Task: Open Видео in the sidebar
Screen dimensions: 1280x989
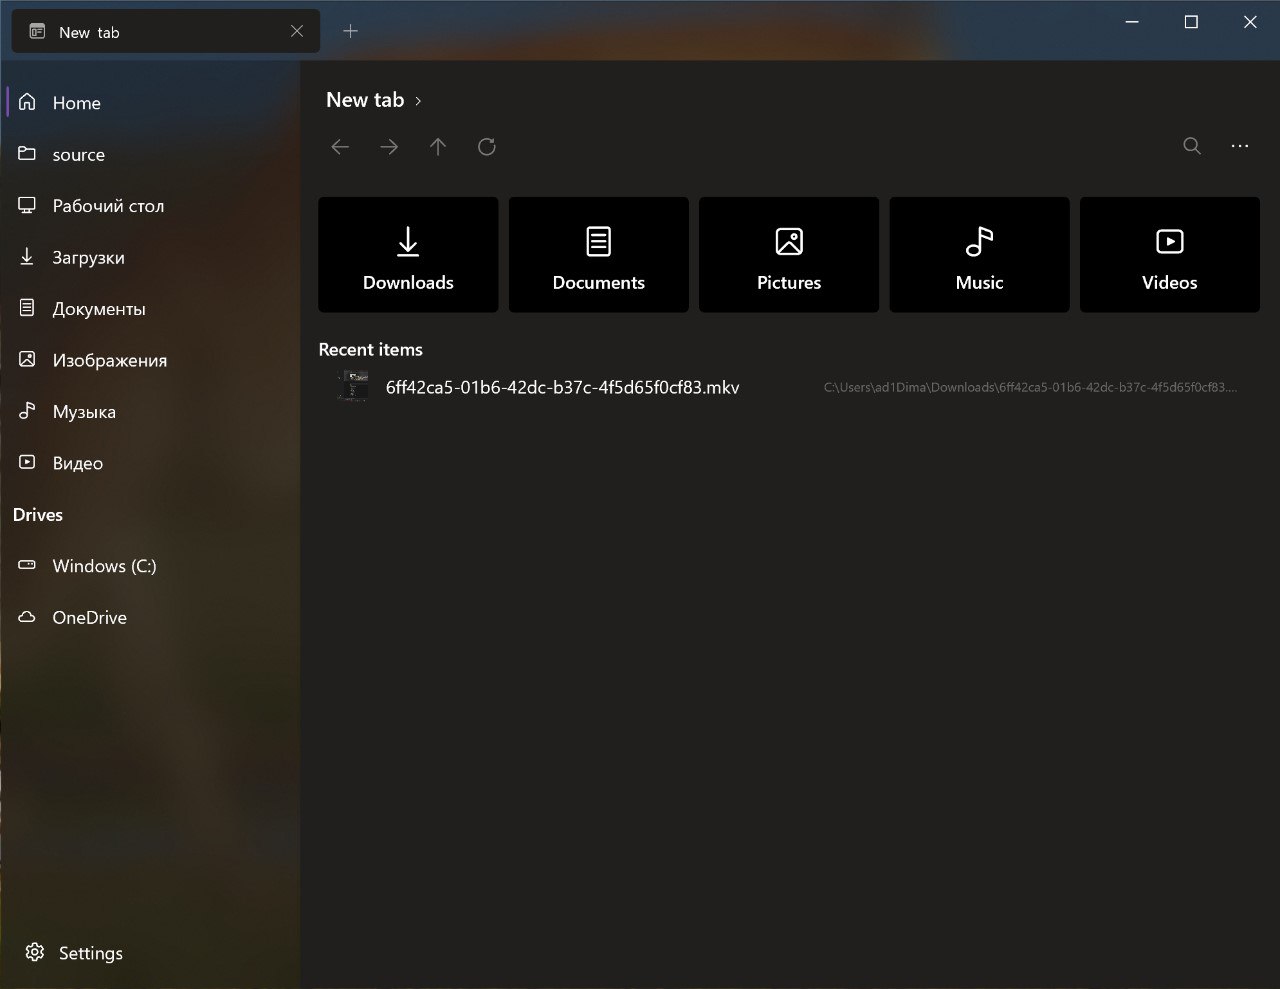Action: 150,463
